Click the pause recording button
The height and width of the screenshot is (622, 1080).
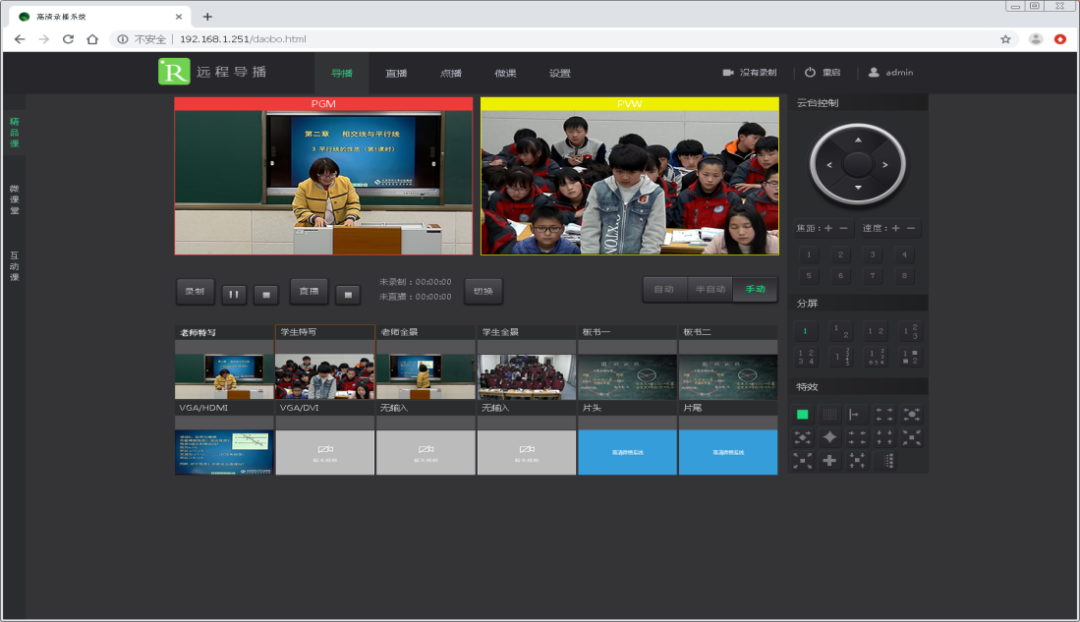[x=233, y=293]
